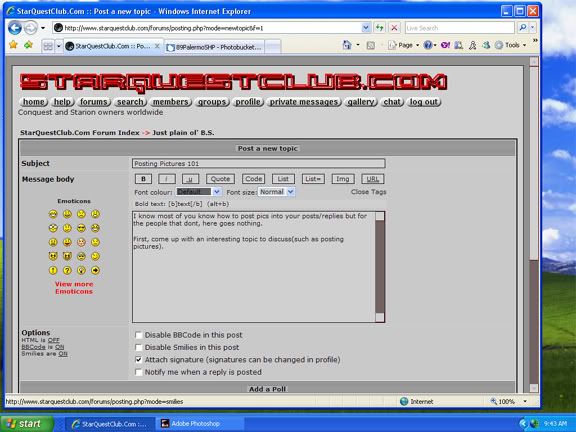
Task: Open the private messages nav item
Action: coord(303,102)
